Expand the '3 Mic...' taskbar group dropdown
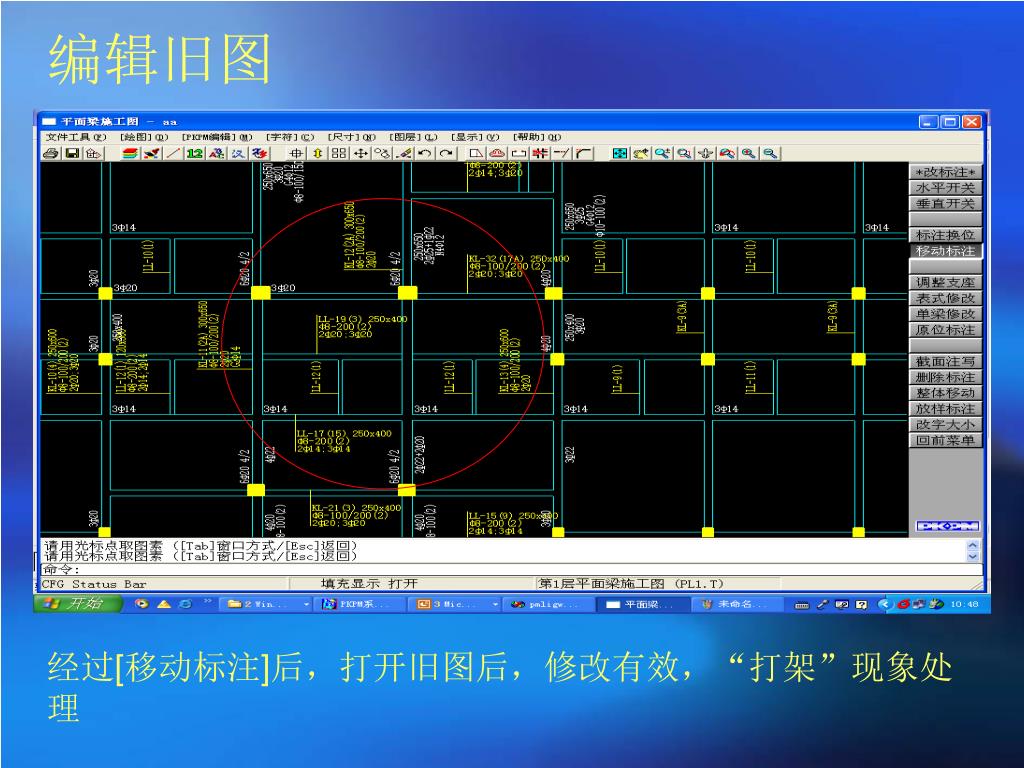 (x=495, y=605)
